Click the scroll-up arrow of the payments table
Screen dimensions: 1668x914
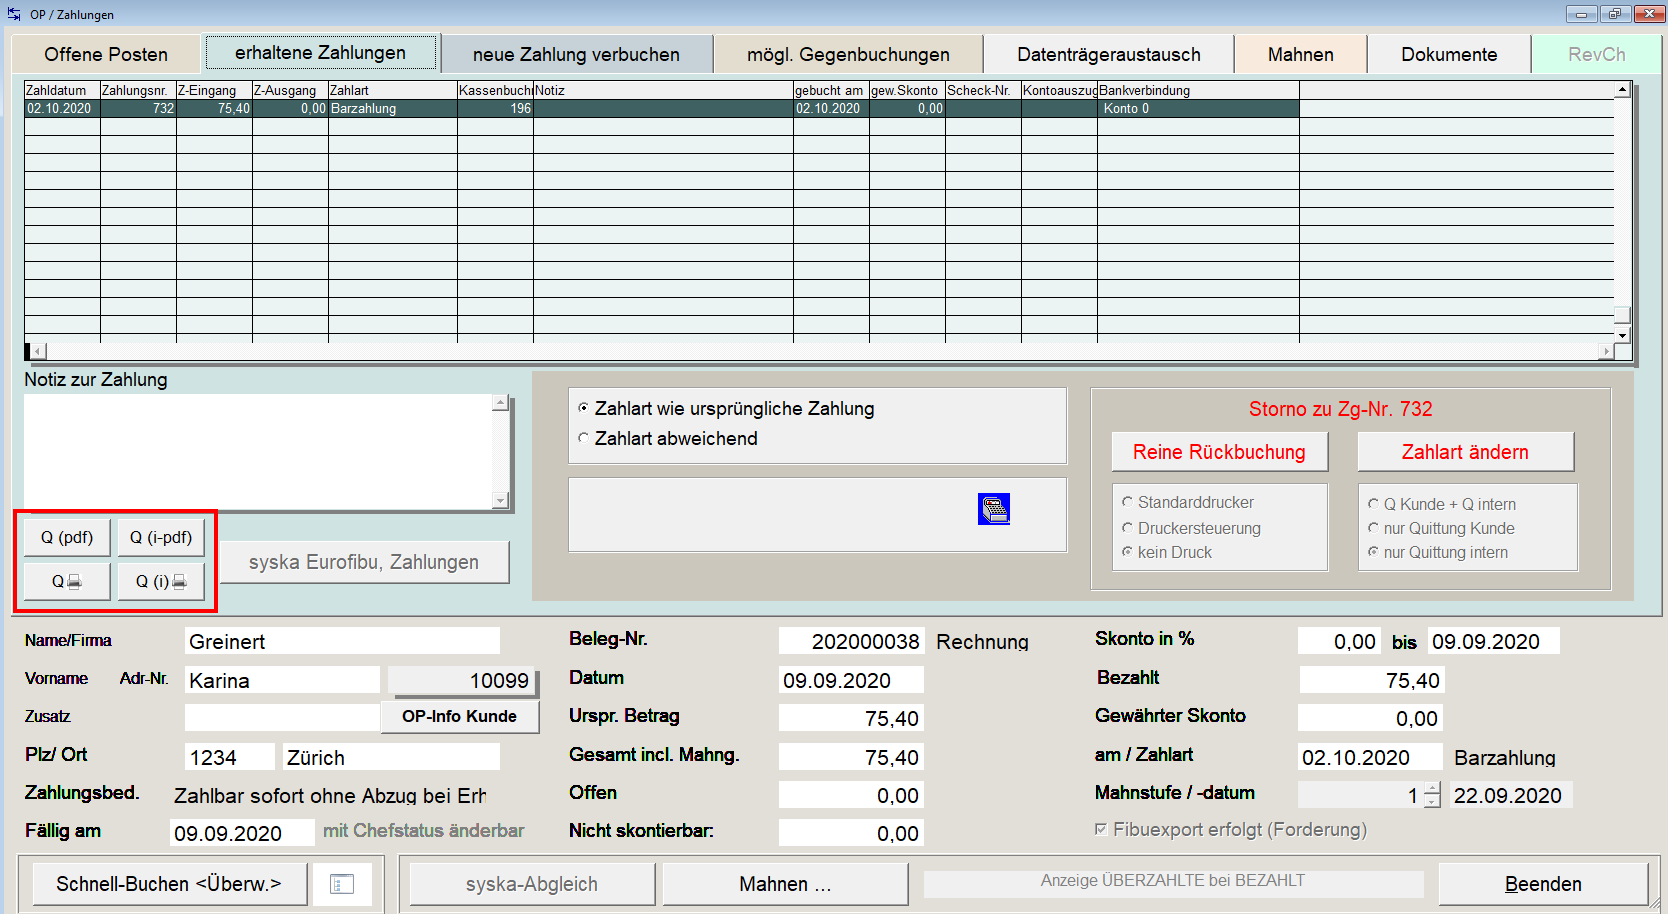(1622, 90)
